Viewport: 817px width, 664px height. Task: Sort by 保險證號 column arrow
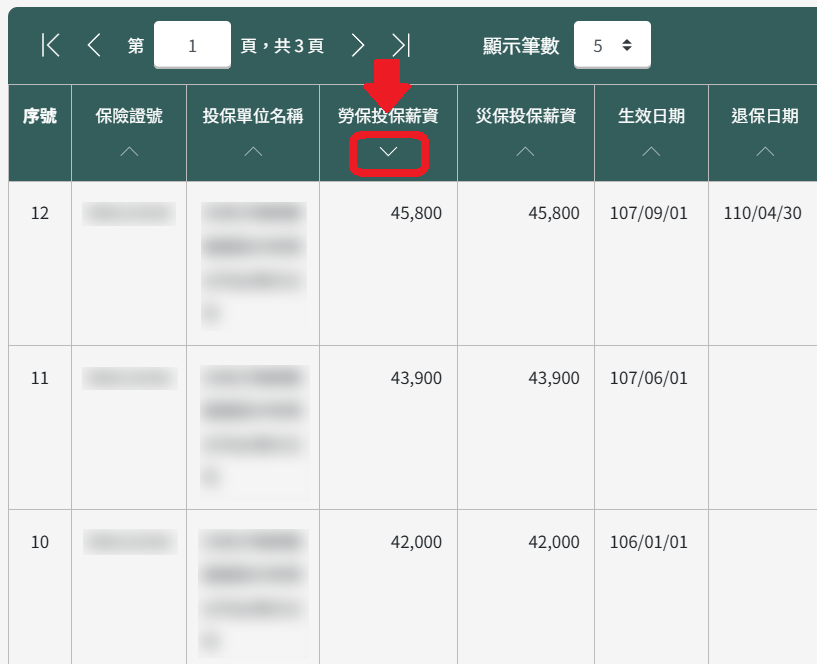128,152
